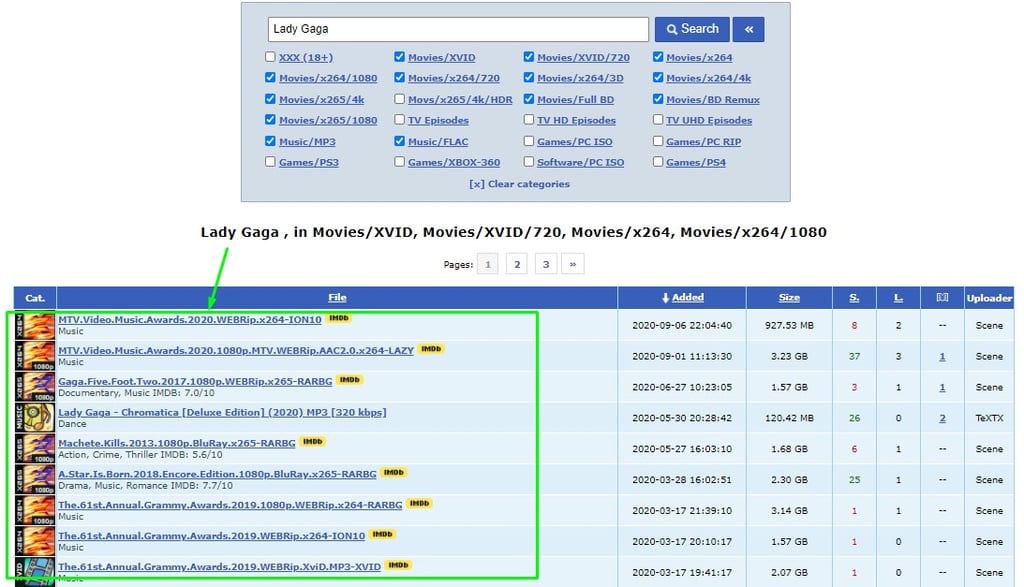Check the Games/PS4 checkbox
Image resolution: width=1024 pixels, height=587 pixels.
[658, 162]
